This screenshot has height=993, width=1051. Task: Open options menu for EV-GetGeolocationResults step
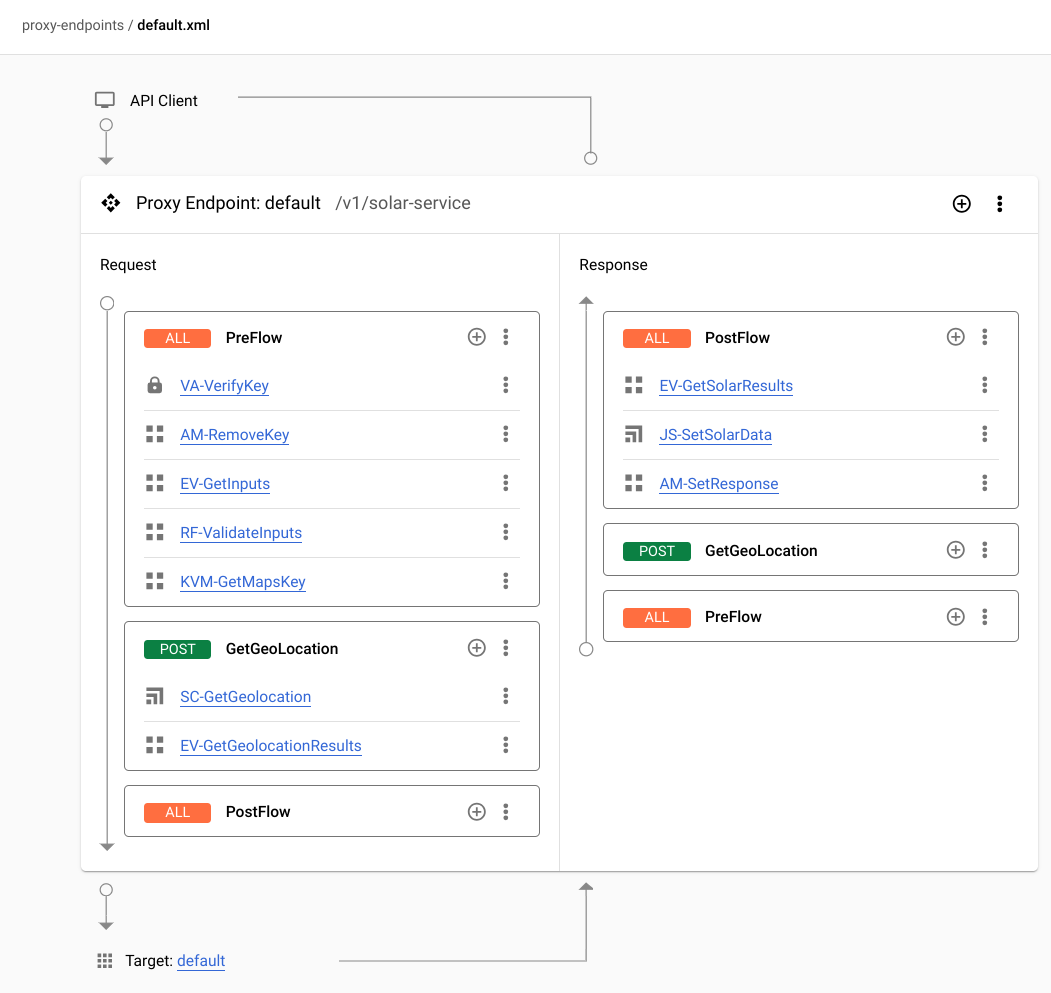pos(506,745)
